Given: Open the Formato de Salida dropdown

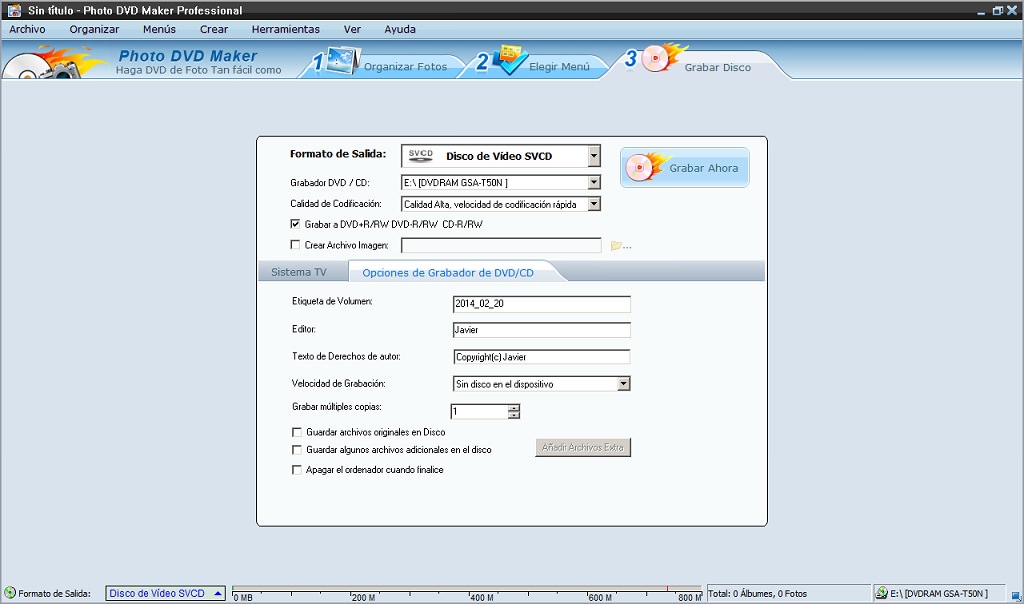Looking at the screenshot, I should tap(594, 156).
